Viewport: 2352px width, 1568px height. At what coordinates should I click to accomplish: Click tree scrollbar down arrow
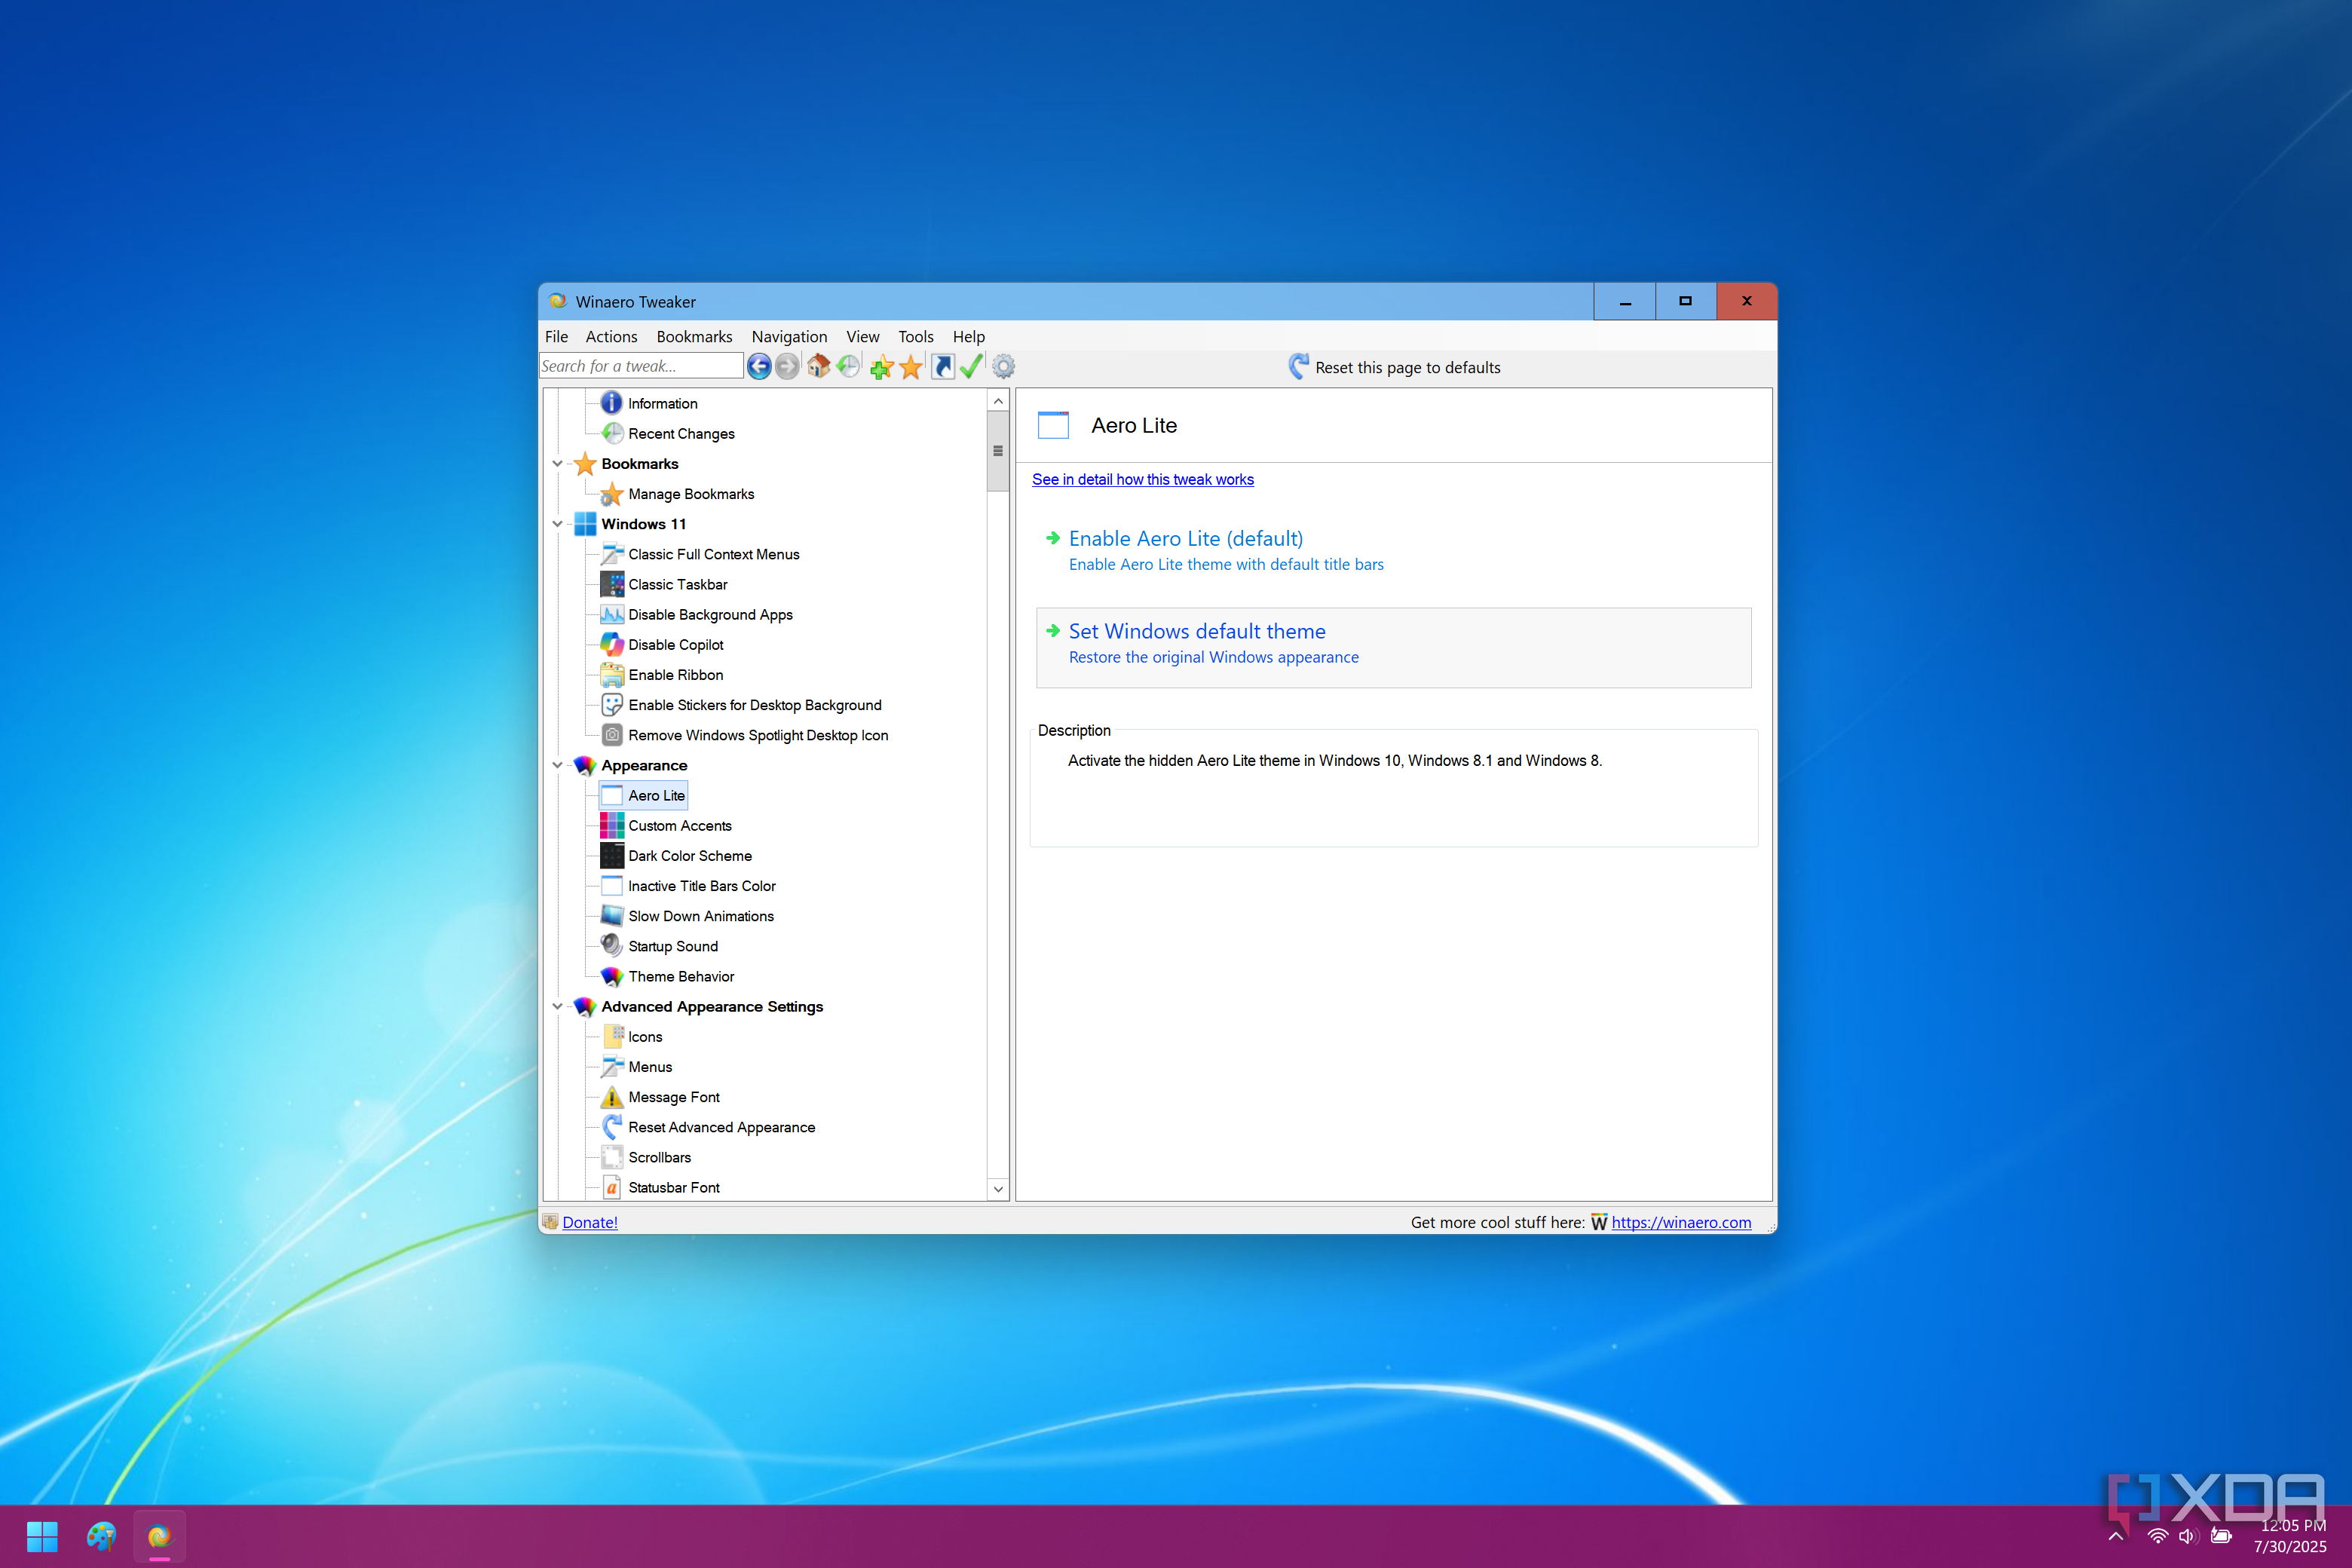[x=998, y=1188]
